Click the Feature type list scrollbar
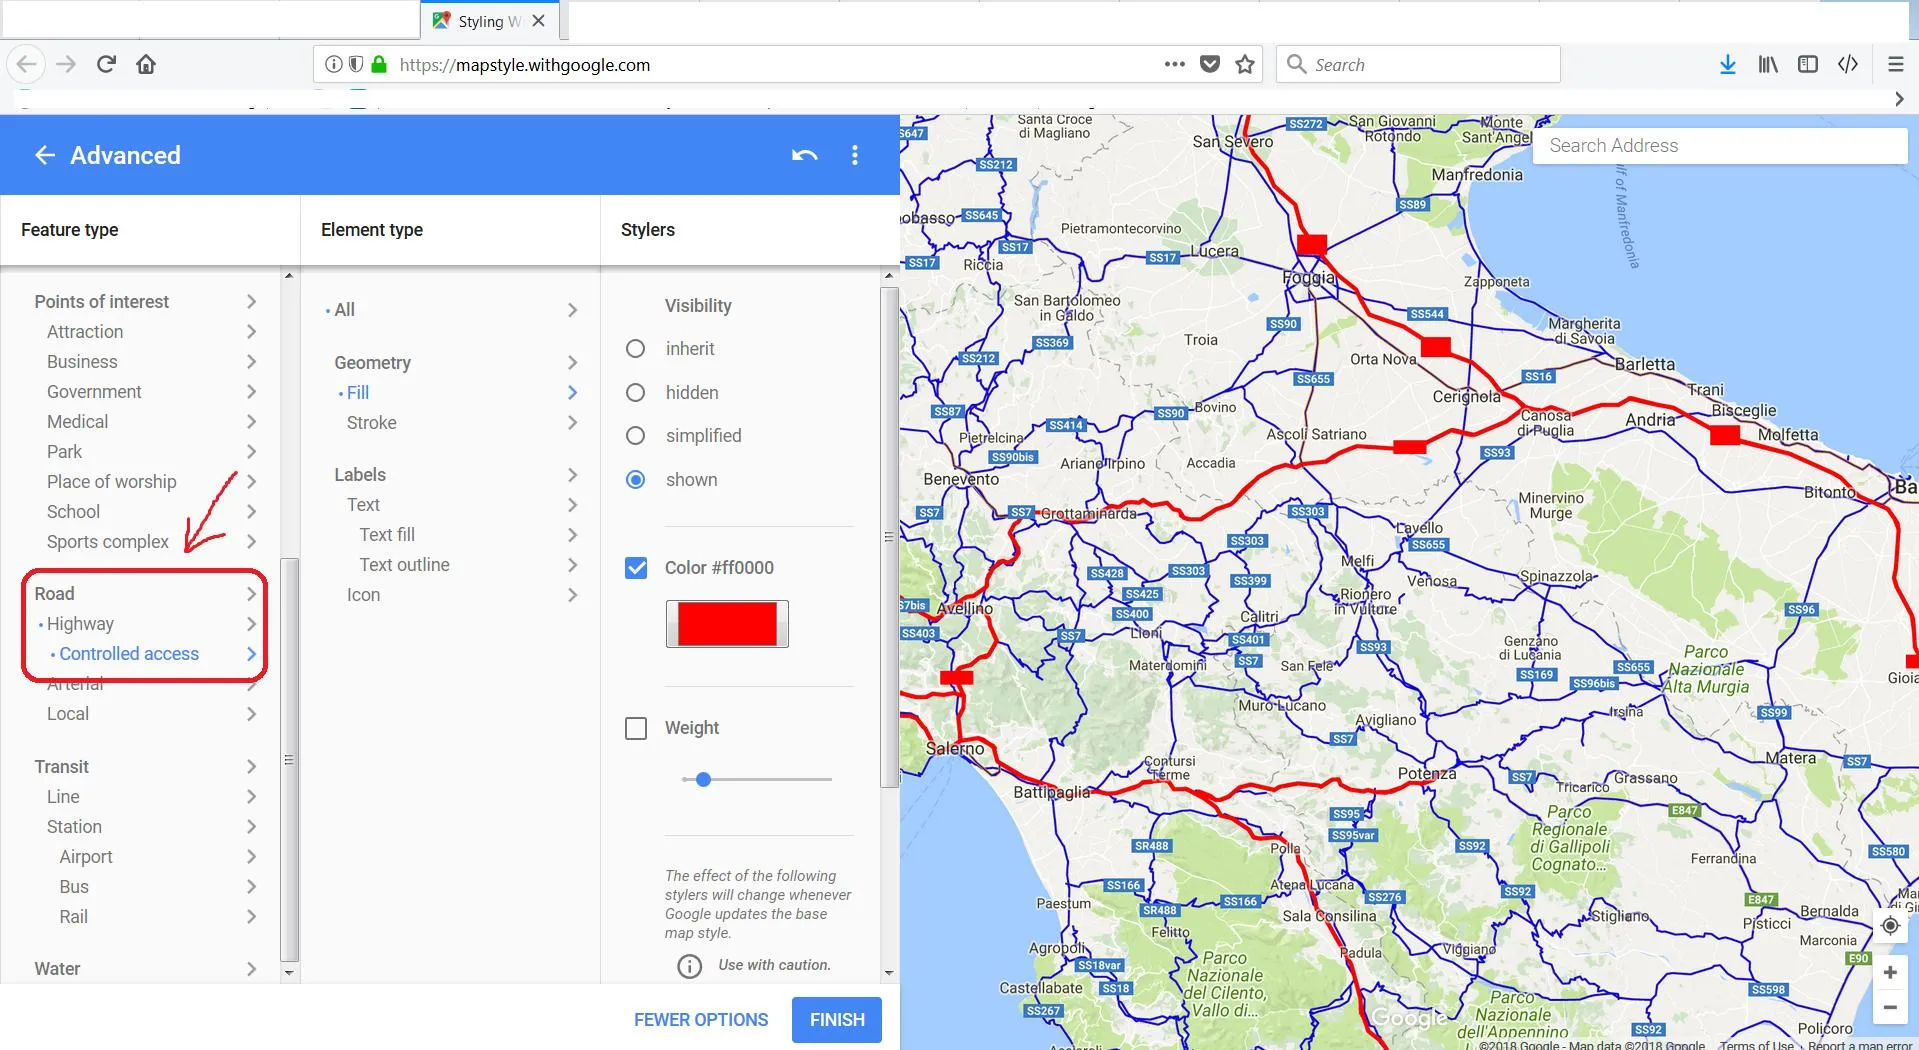 pyautogui.click(x=289, y=760)
